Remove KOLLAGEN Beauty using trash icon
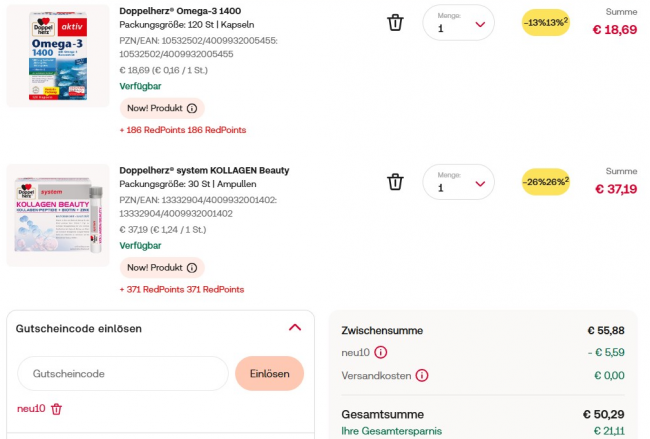Screen dimensions: 650x439 395,182
